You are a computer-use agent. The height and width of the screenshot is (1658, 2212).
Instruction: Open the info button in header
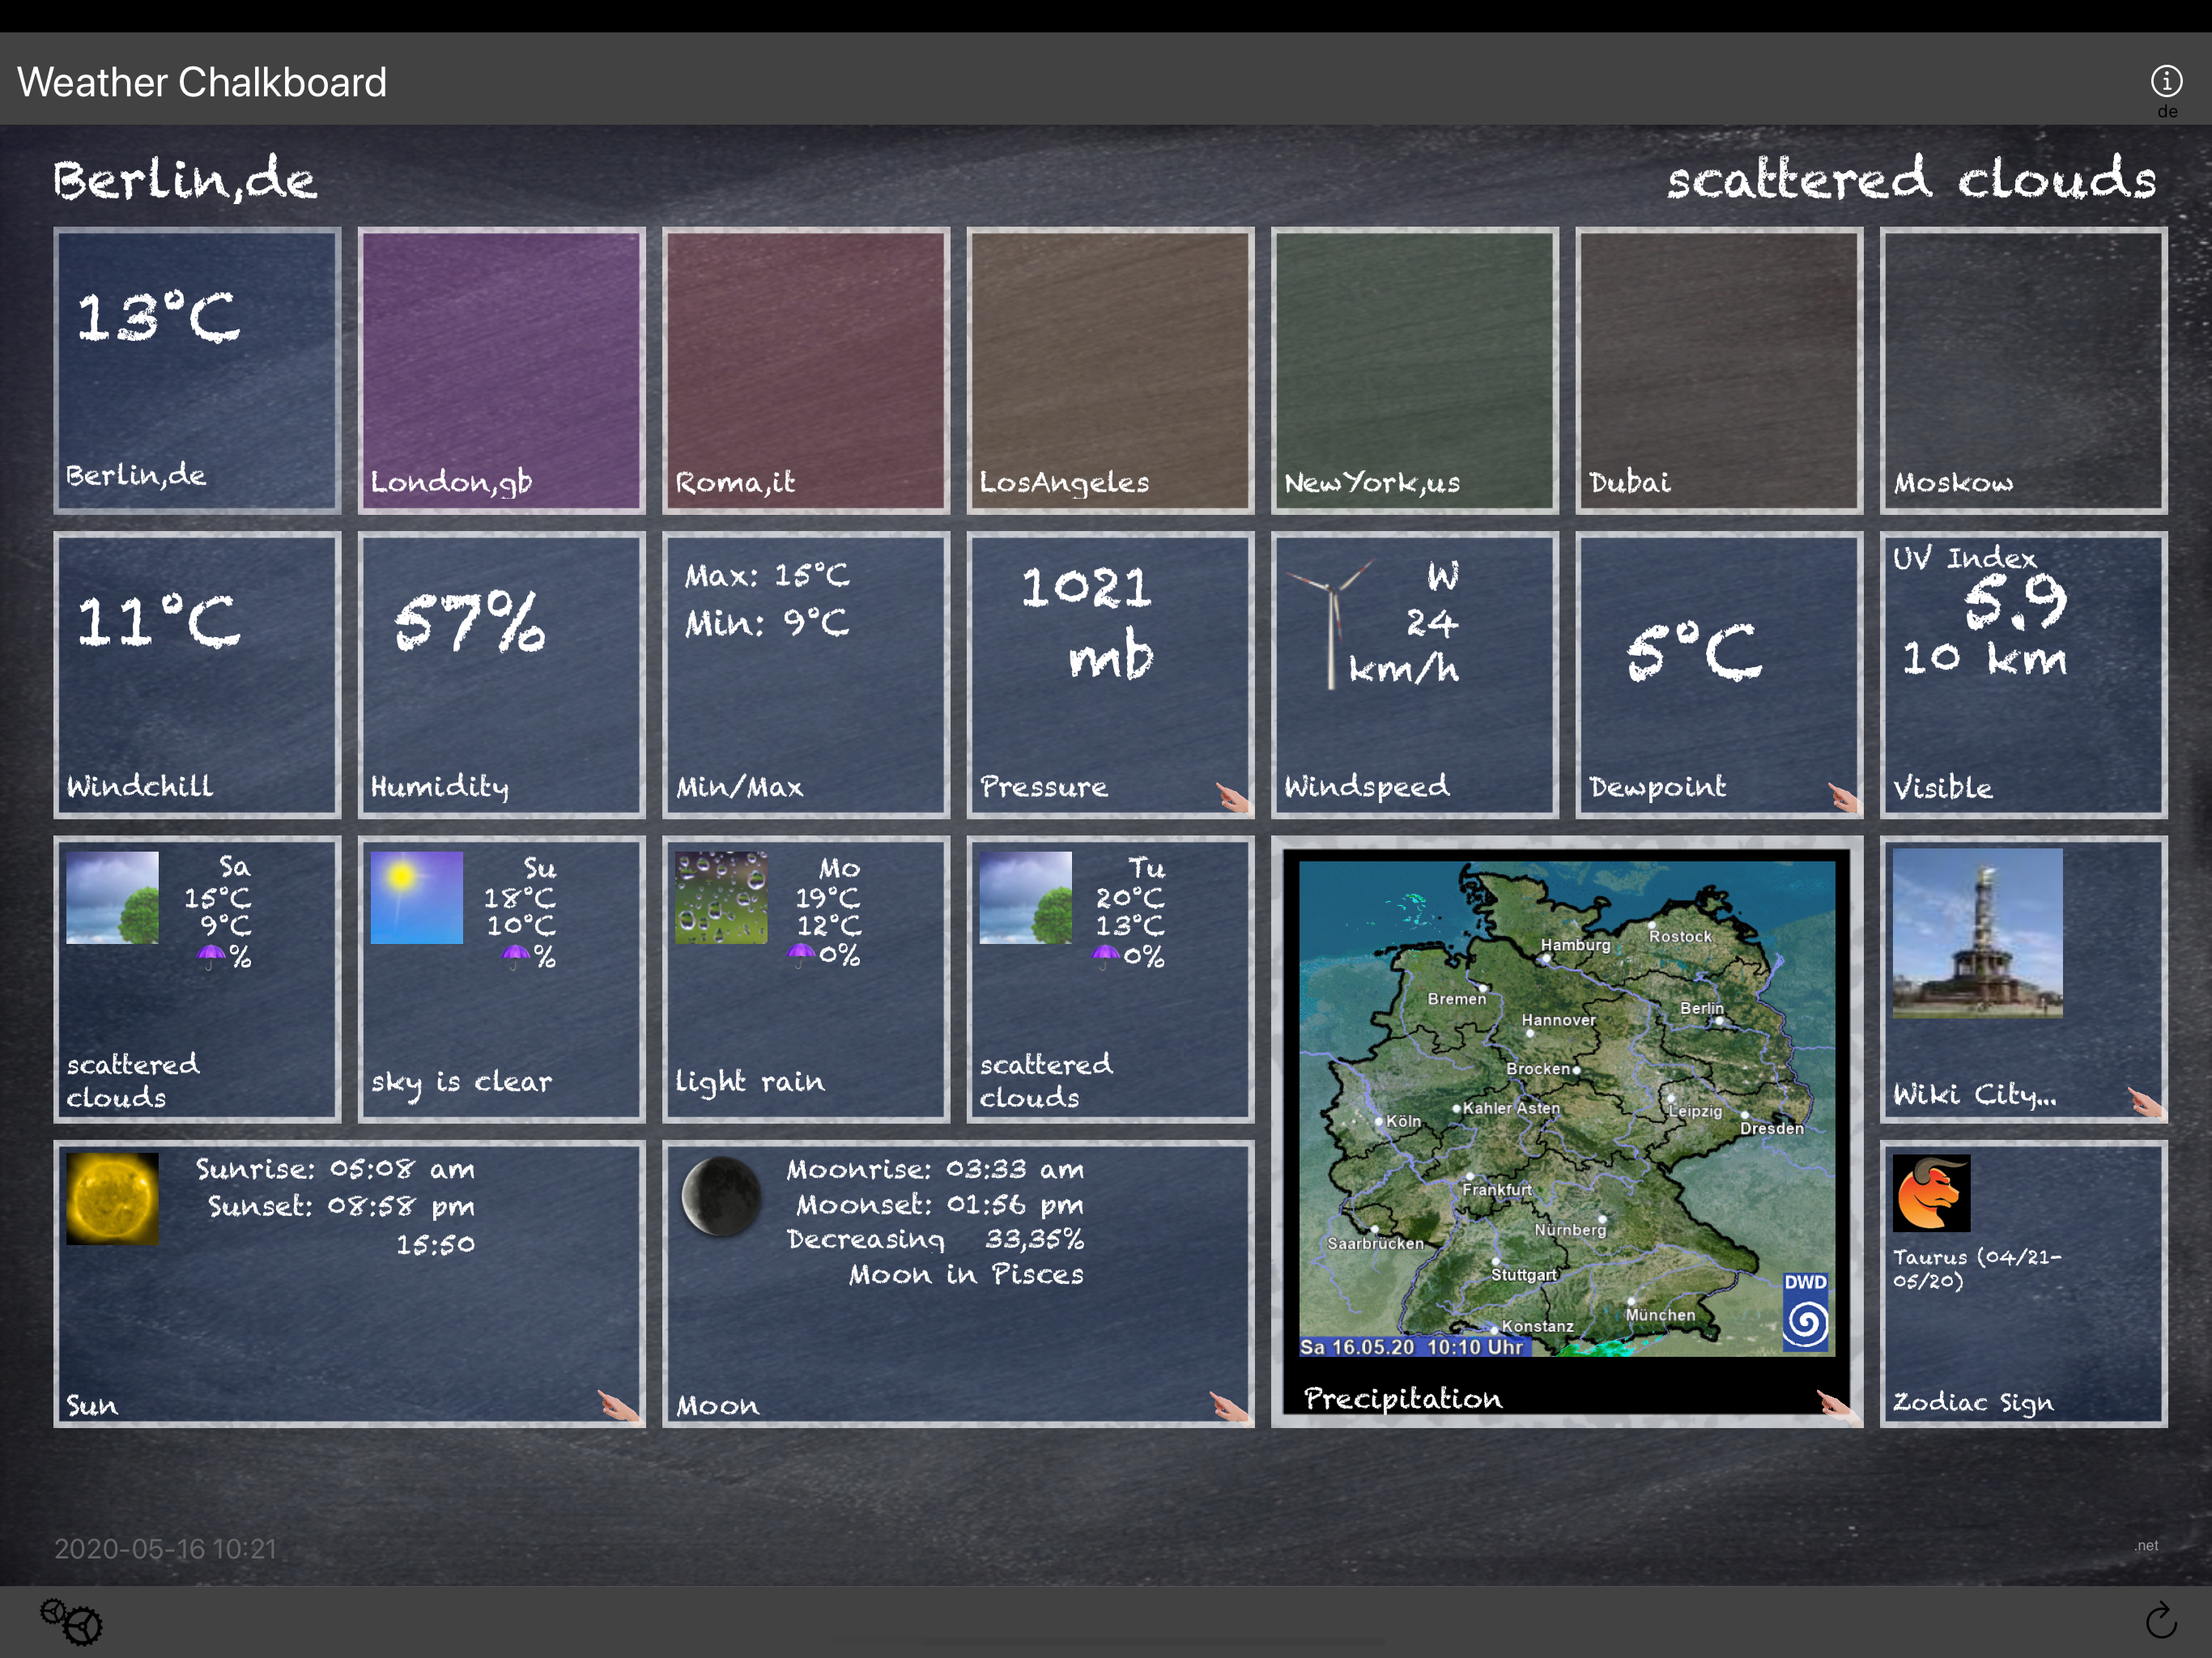click(2166, 81)
